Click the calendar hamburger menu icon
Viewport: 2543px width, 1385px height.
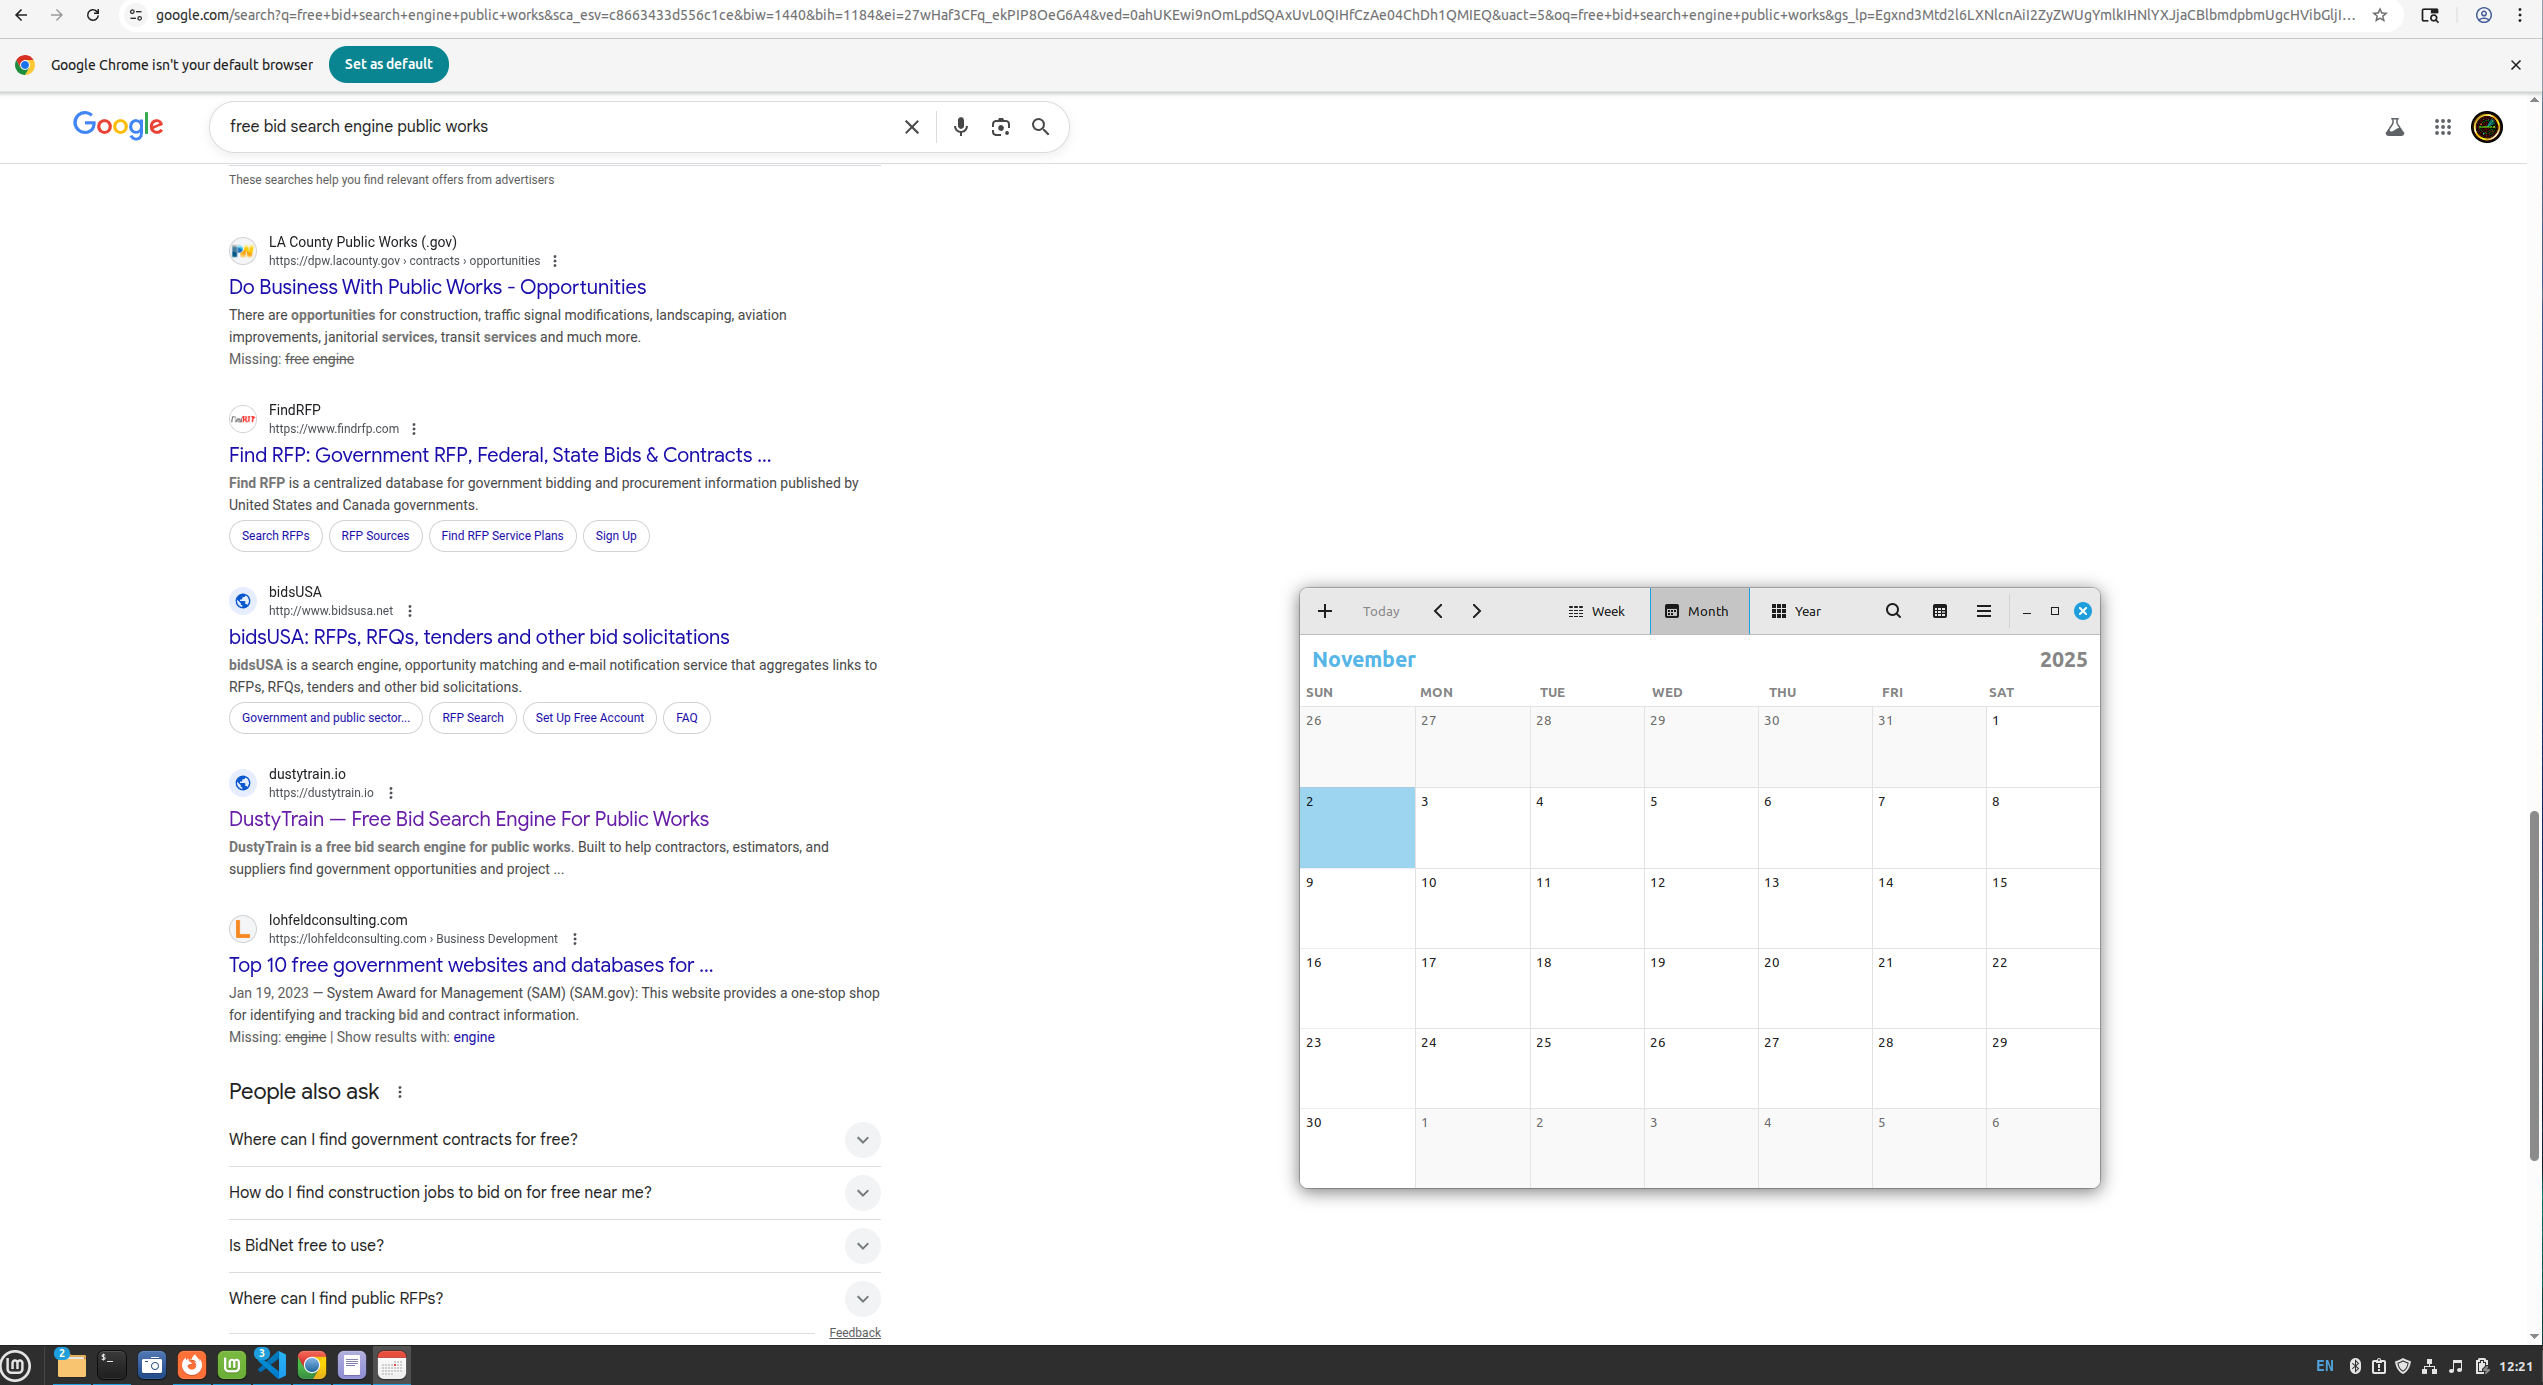click(1983, 611)
